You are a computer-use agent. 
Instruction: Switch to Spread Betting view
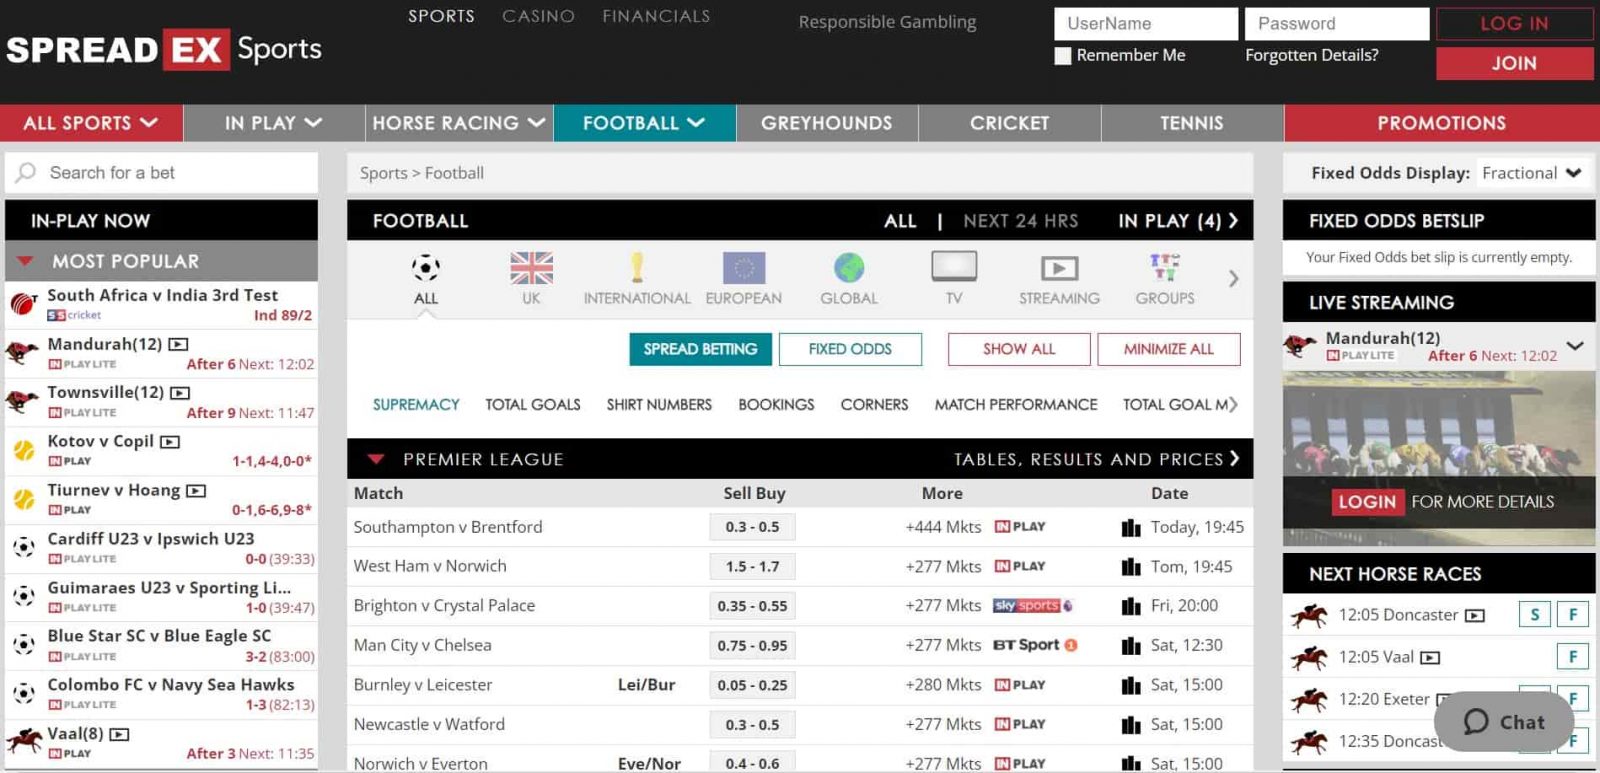700,349
